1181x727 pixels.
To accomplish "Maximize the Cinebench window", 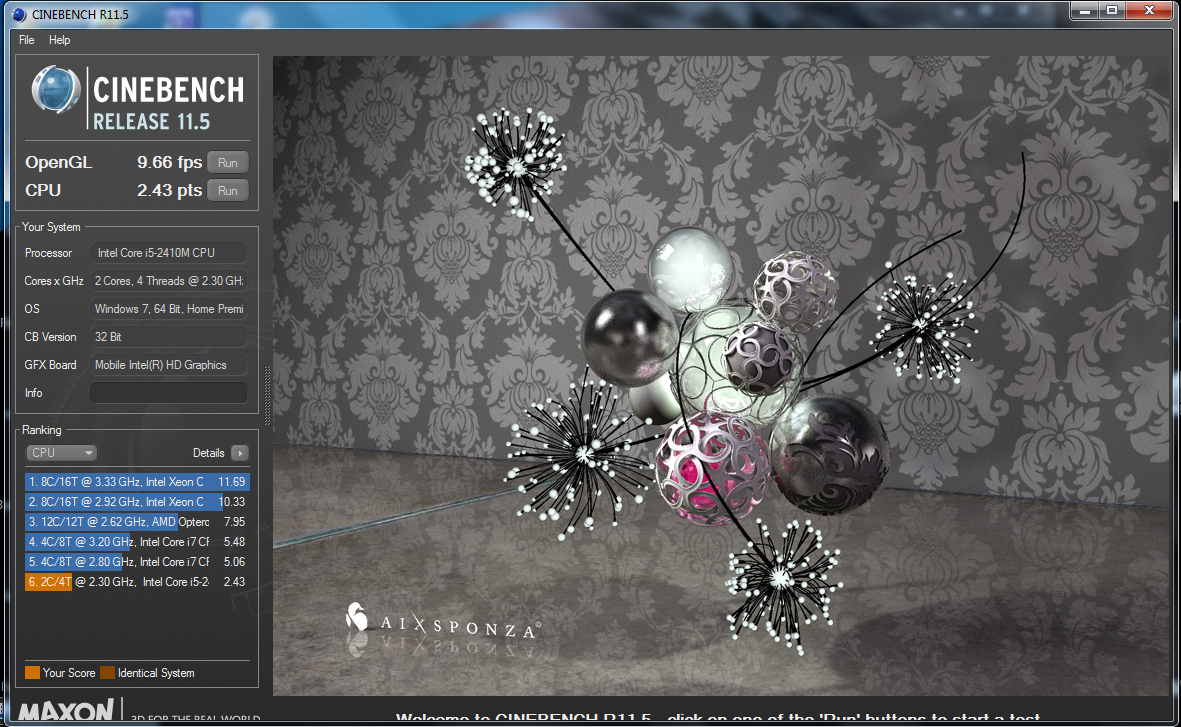I will click(x=1112, y=10).
